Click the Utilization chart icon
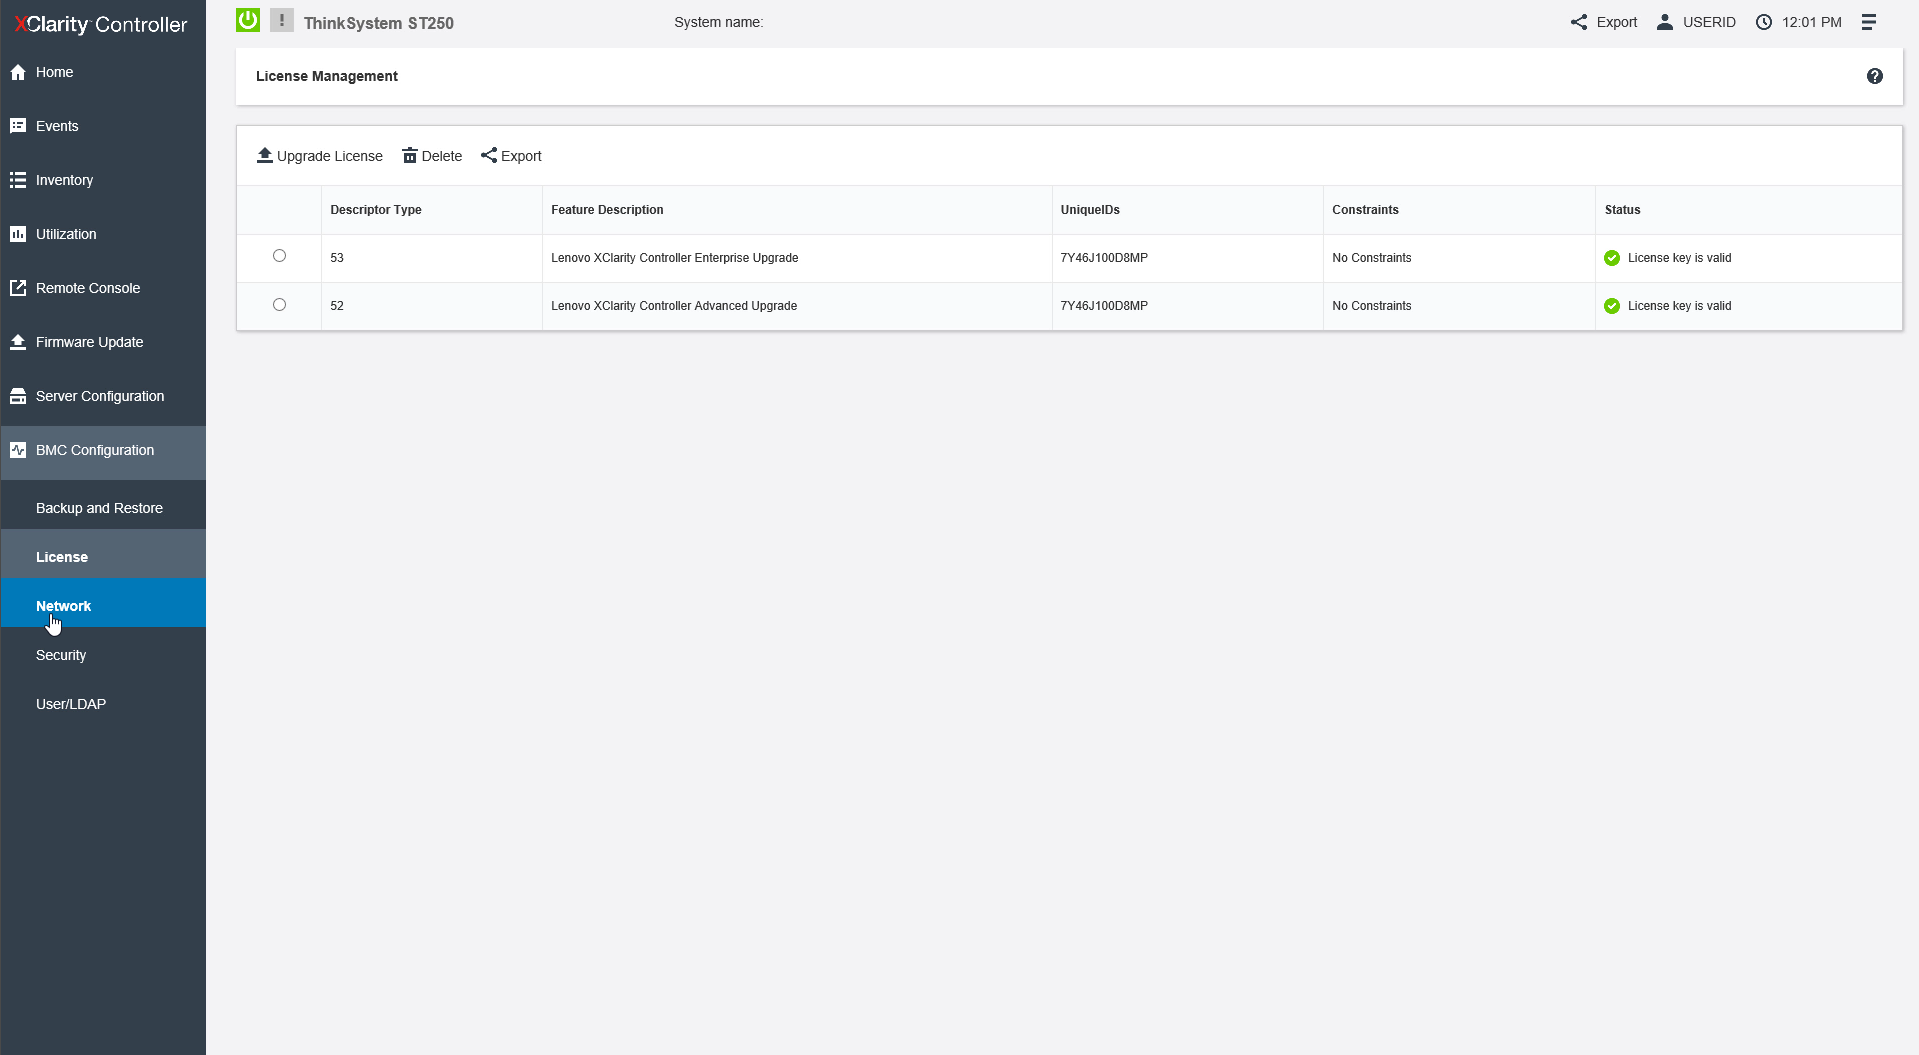Screen dimensions: 1919x1055 18,234
